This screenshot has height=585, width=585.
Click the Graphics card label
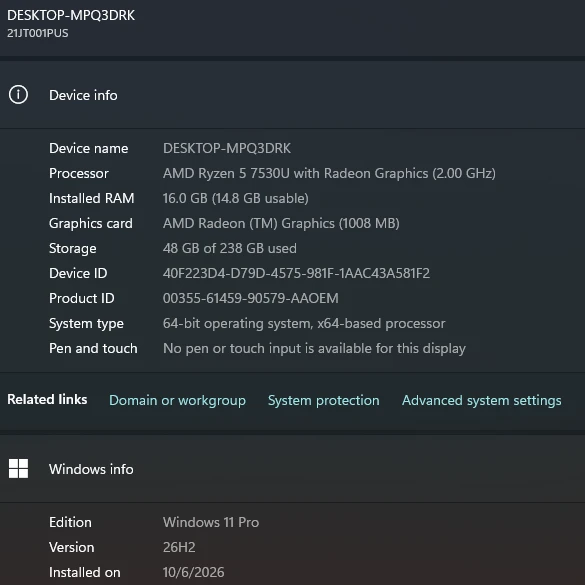pyautogui.click(x=91, y=223)
